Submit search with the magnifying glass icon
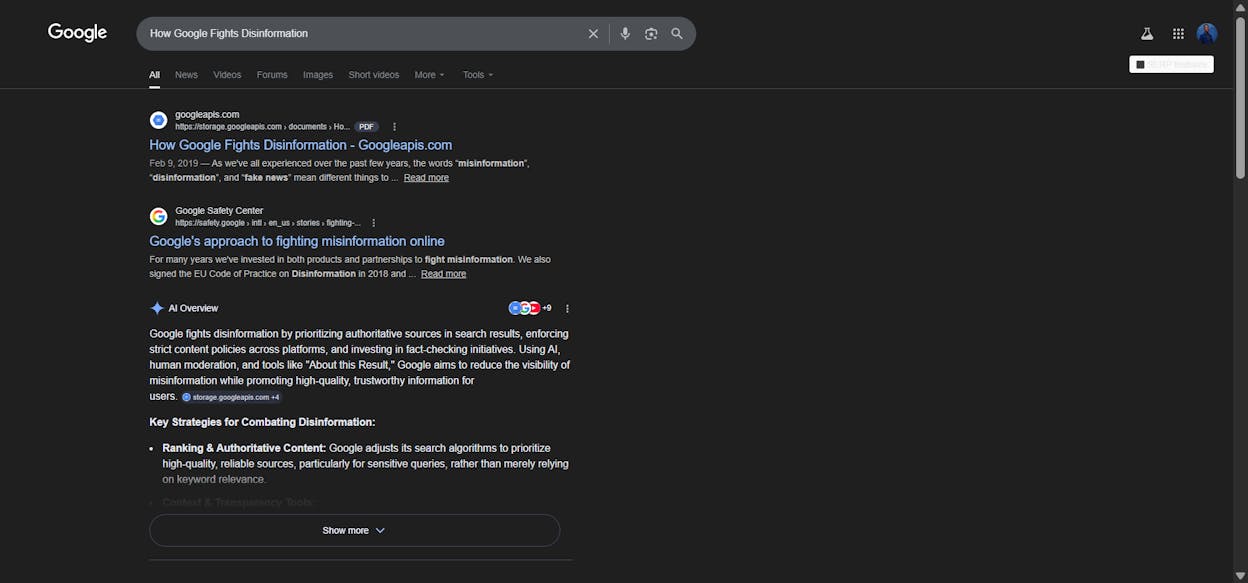The width and height of the screenshot is (1248, 583). [x=677, y=34]
